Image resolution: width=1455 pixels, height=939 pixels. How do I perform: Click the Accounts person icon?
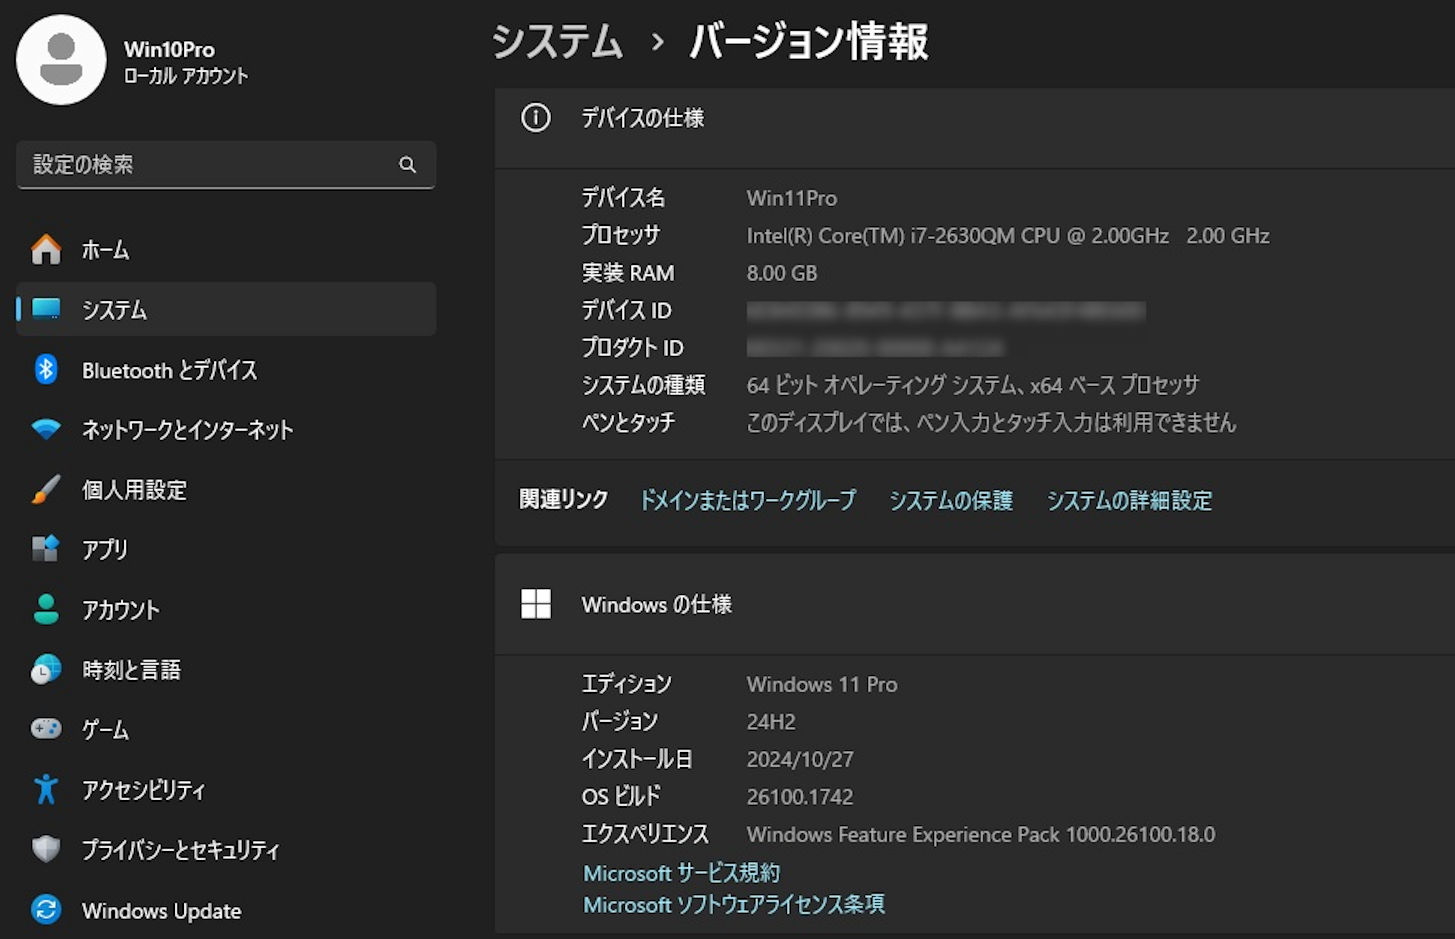tap(46, 609)
